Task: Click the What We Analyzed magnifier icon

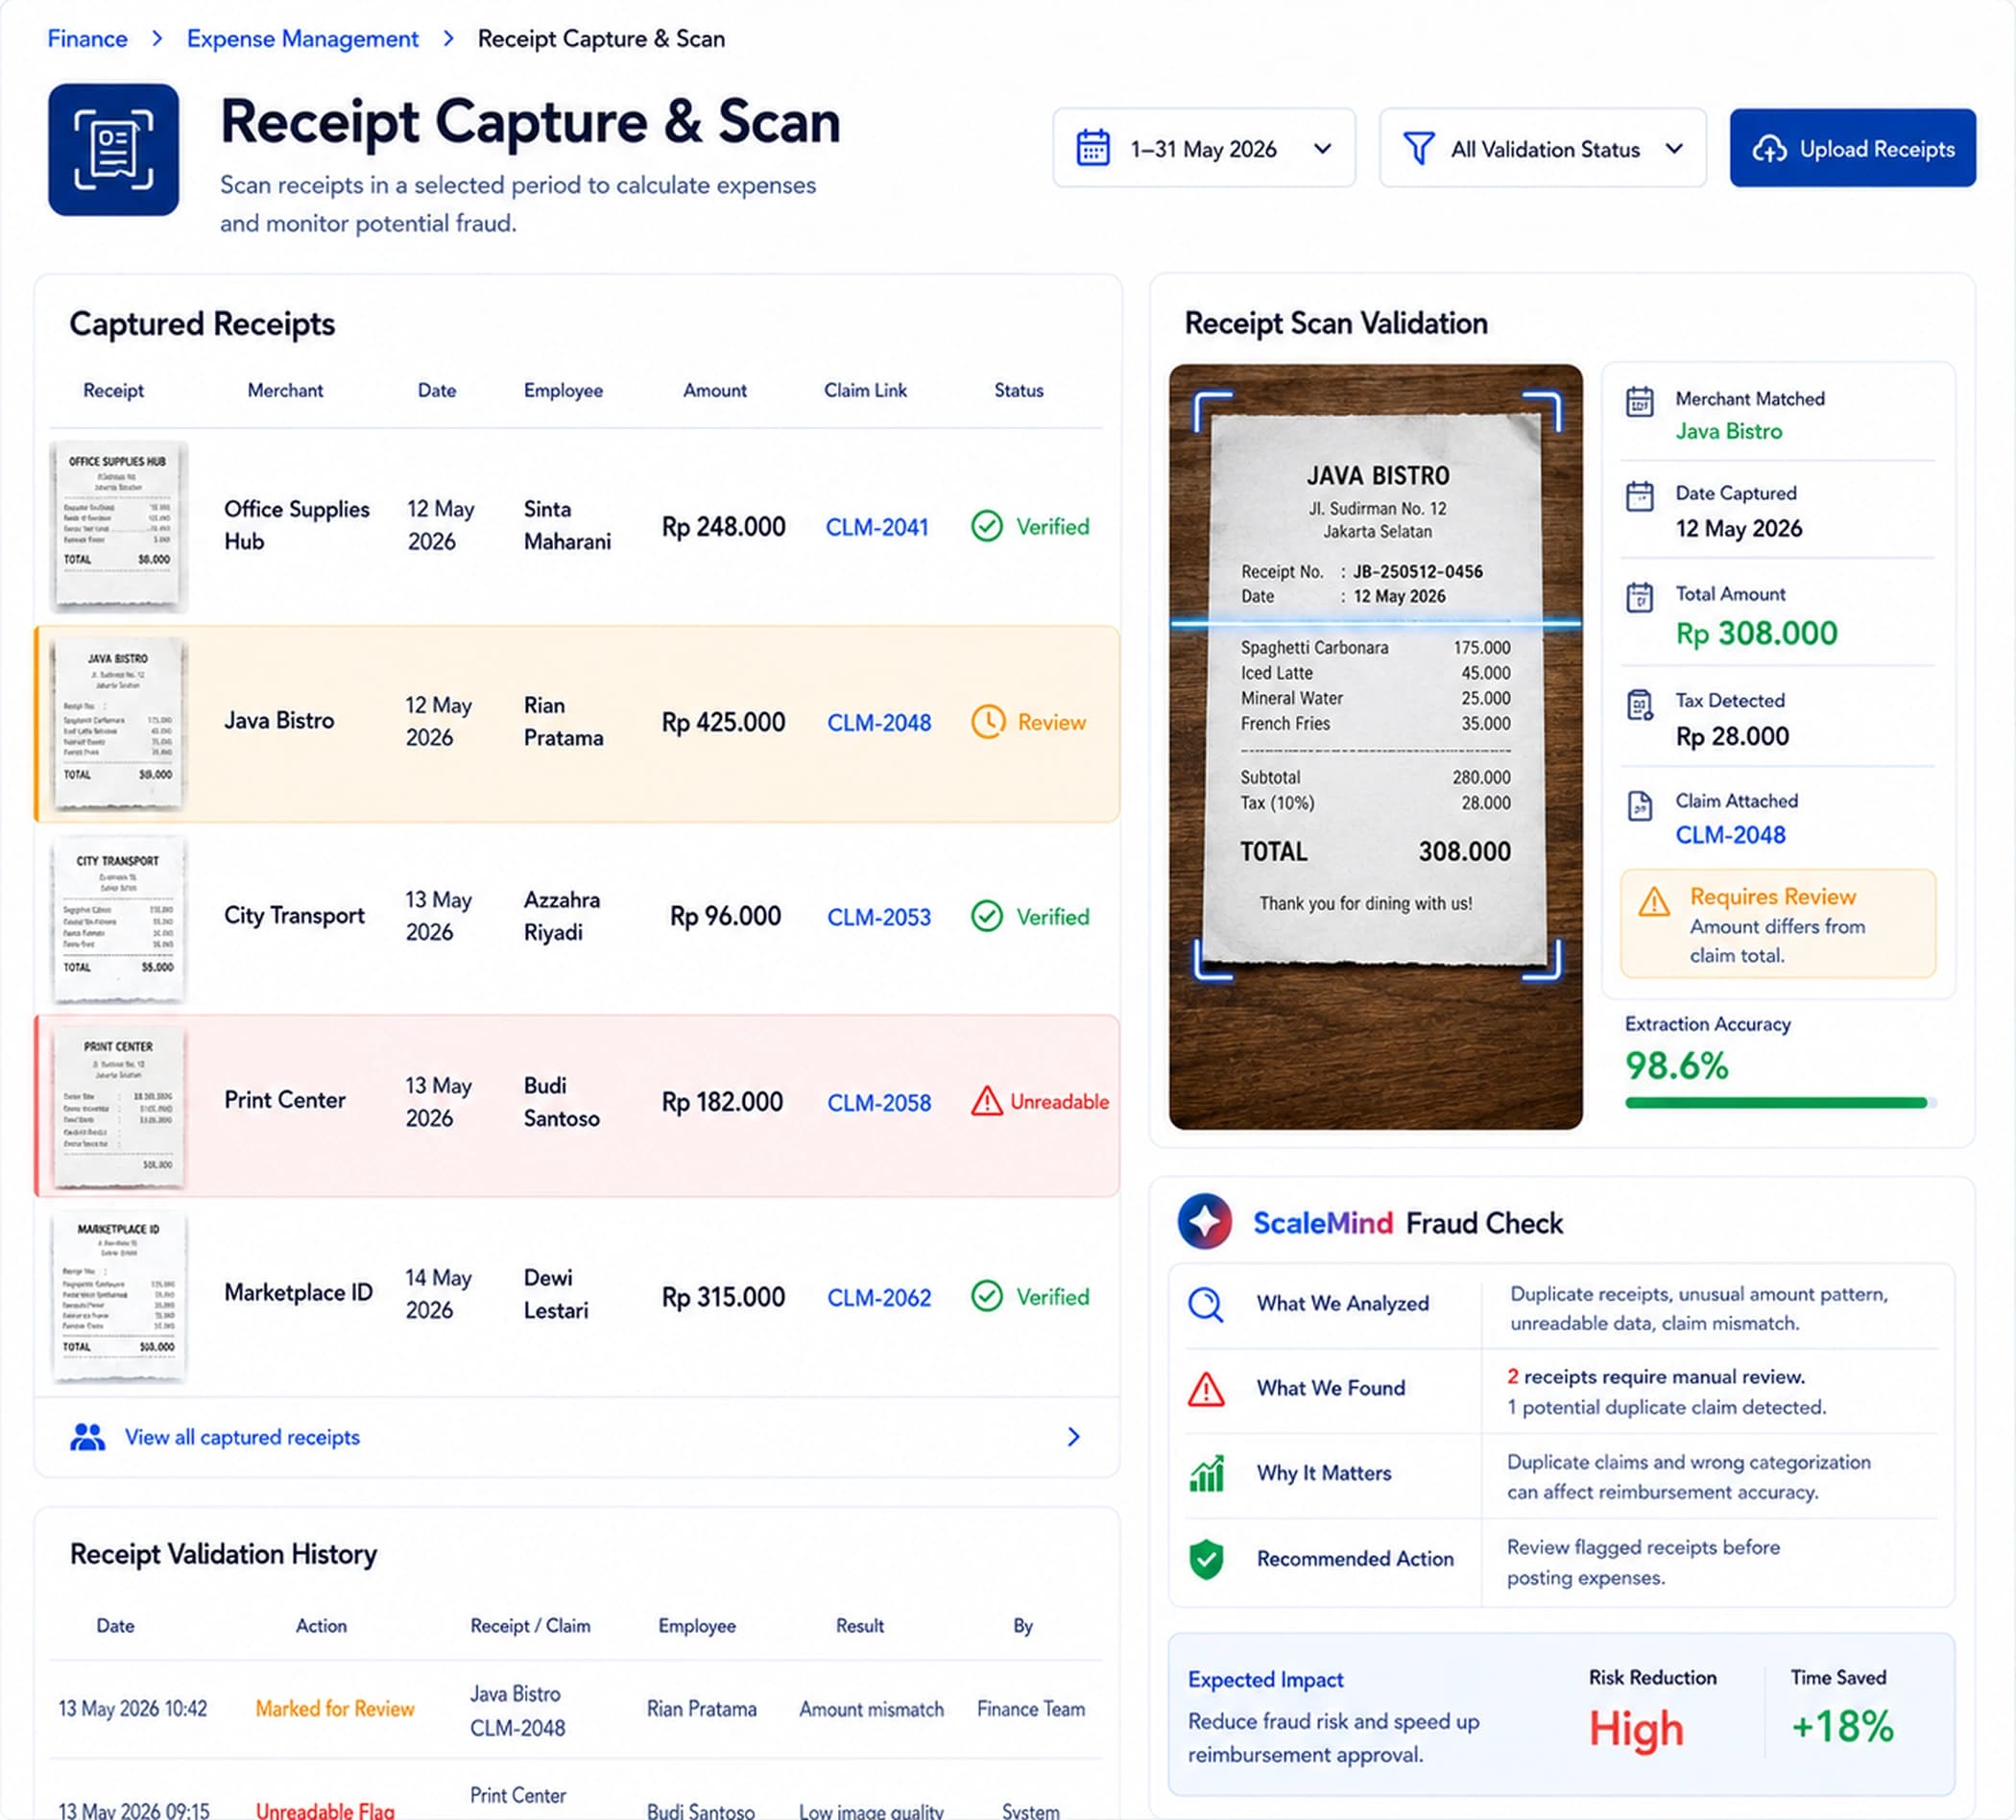Action: (x=1205, y=1304)
